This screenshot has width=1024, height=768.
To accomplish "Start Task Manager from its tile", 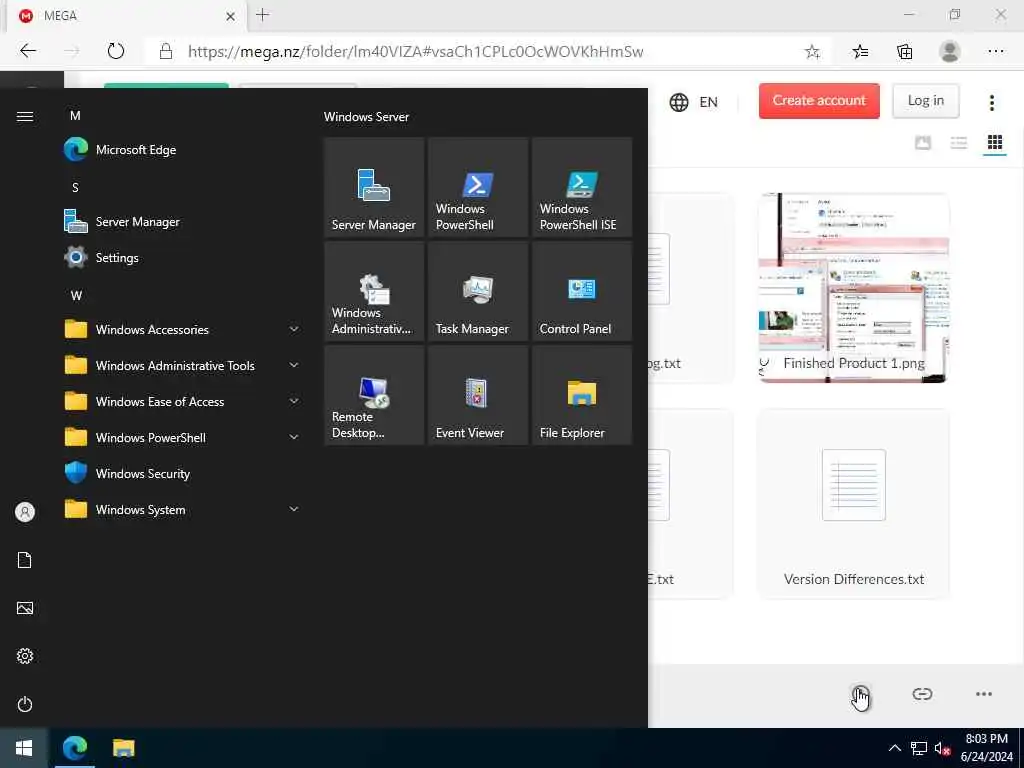I will pos(477,291).
